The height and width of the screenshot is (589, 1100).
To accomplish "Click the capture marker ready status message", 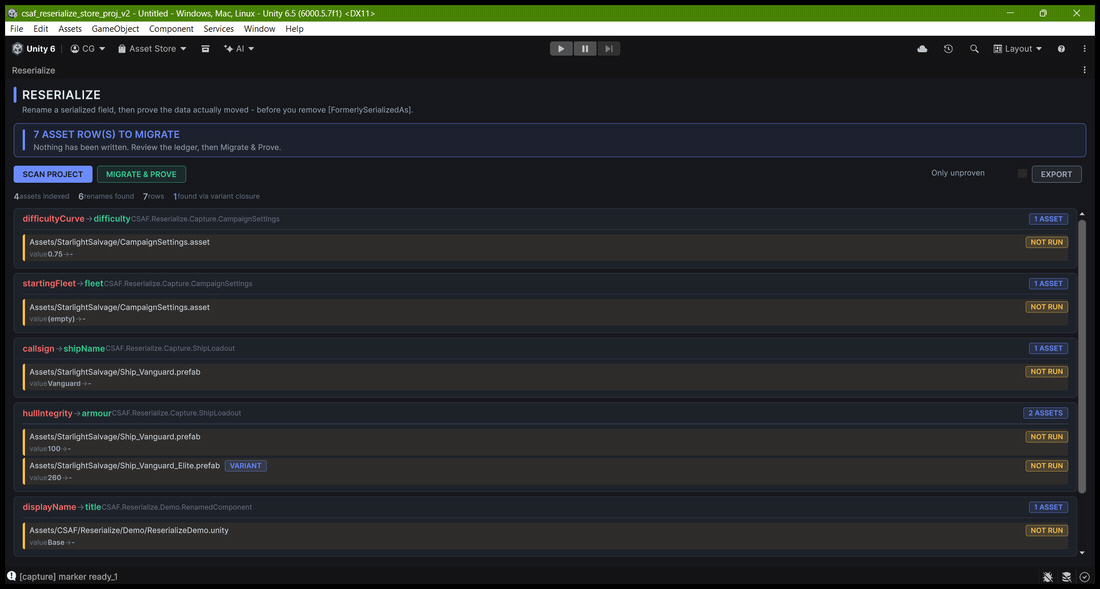I will [69, 576].
